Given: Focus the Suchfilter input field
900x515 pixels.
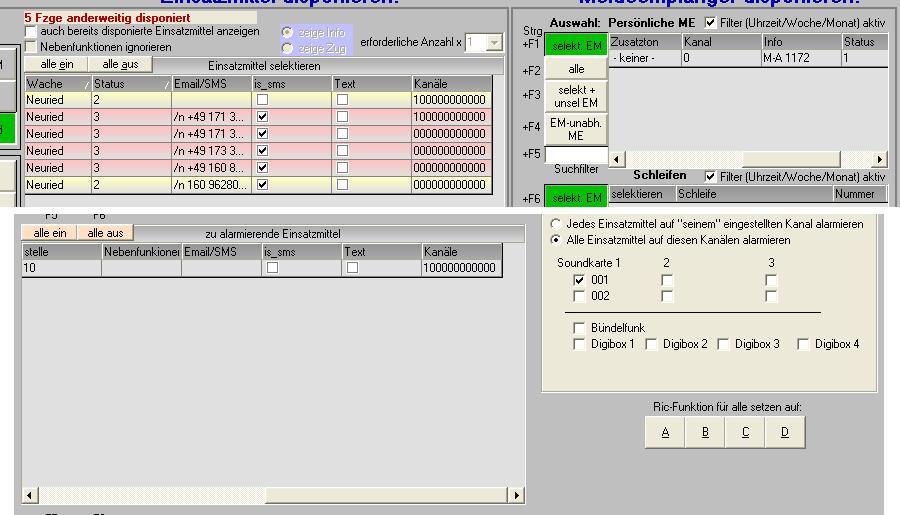Looking at the screenshot, I should tap(576, 156).
